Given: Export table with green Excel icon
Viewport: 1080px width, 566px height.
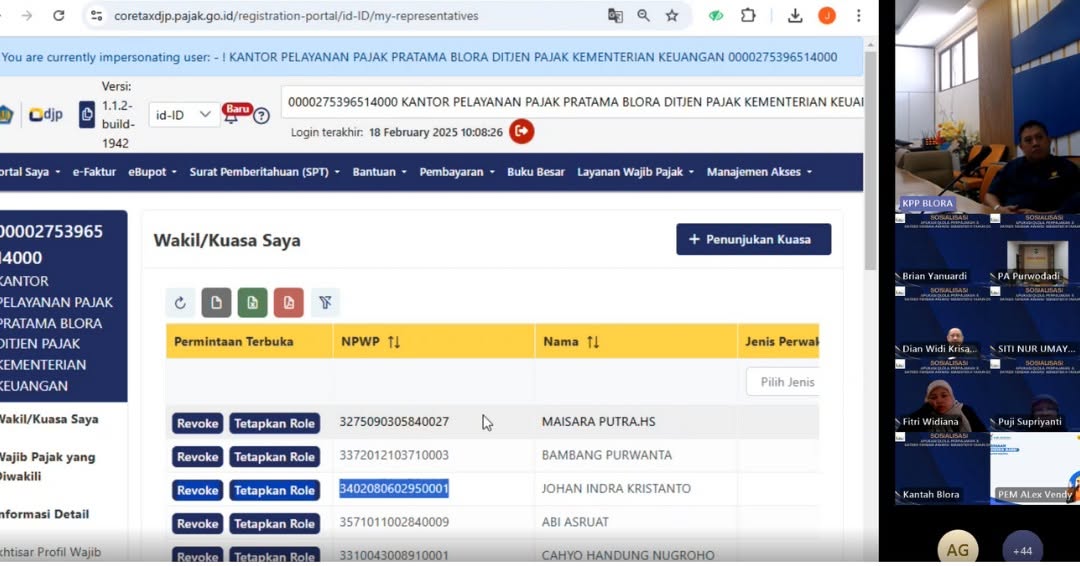Looking at the screenshot, I should 252,303.
